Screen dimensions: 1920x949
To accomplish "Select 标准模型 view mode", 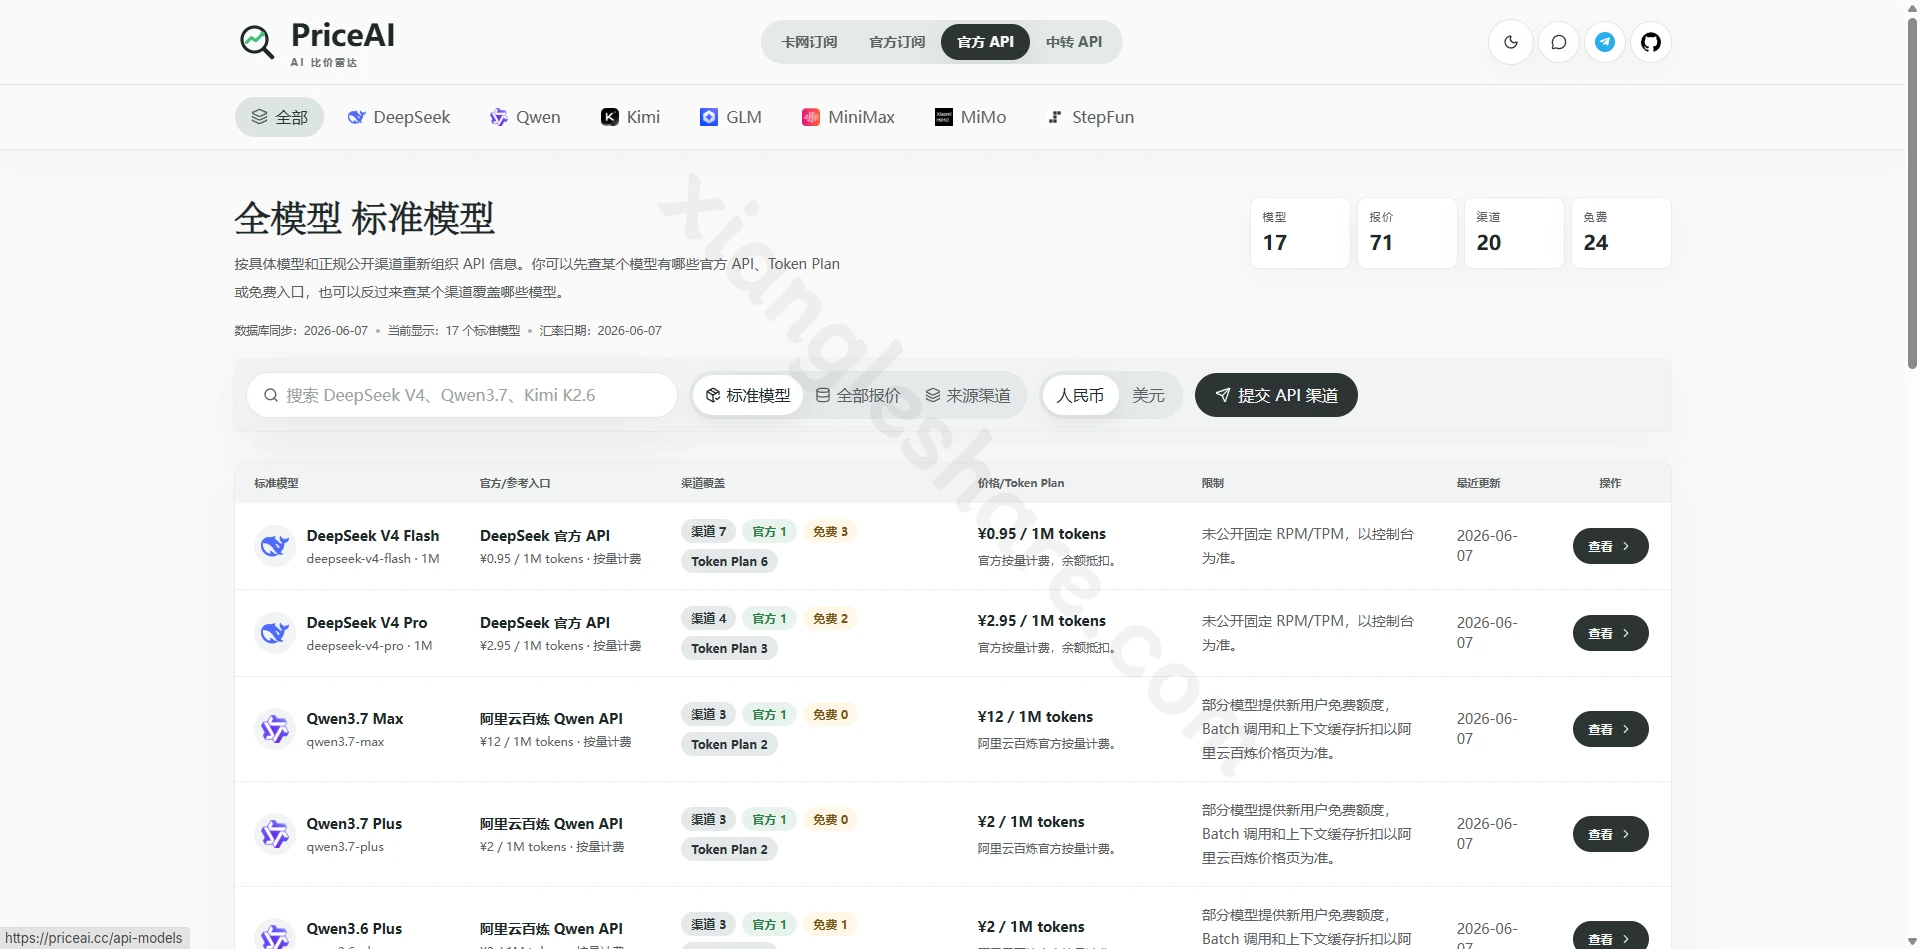I will pyautogui.click(x=748, y=395).
